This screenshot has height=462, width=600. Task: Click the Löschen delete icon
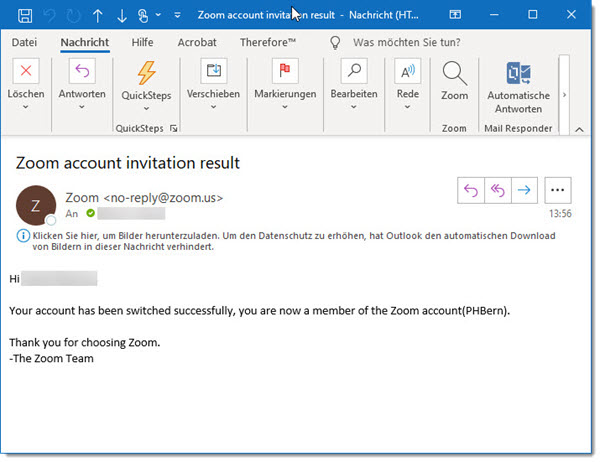pyautogui.click(x=27, y=72)
